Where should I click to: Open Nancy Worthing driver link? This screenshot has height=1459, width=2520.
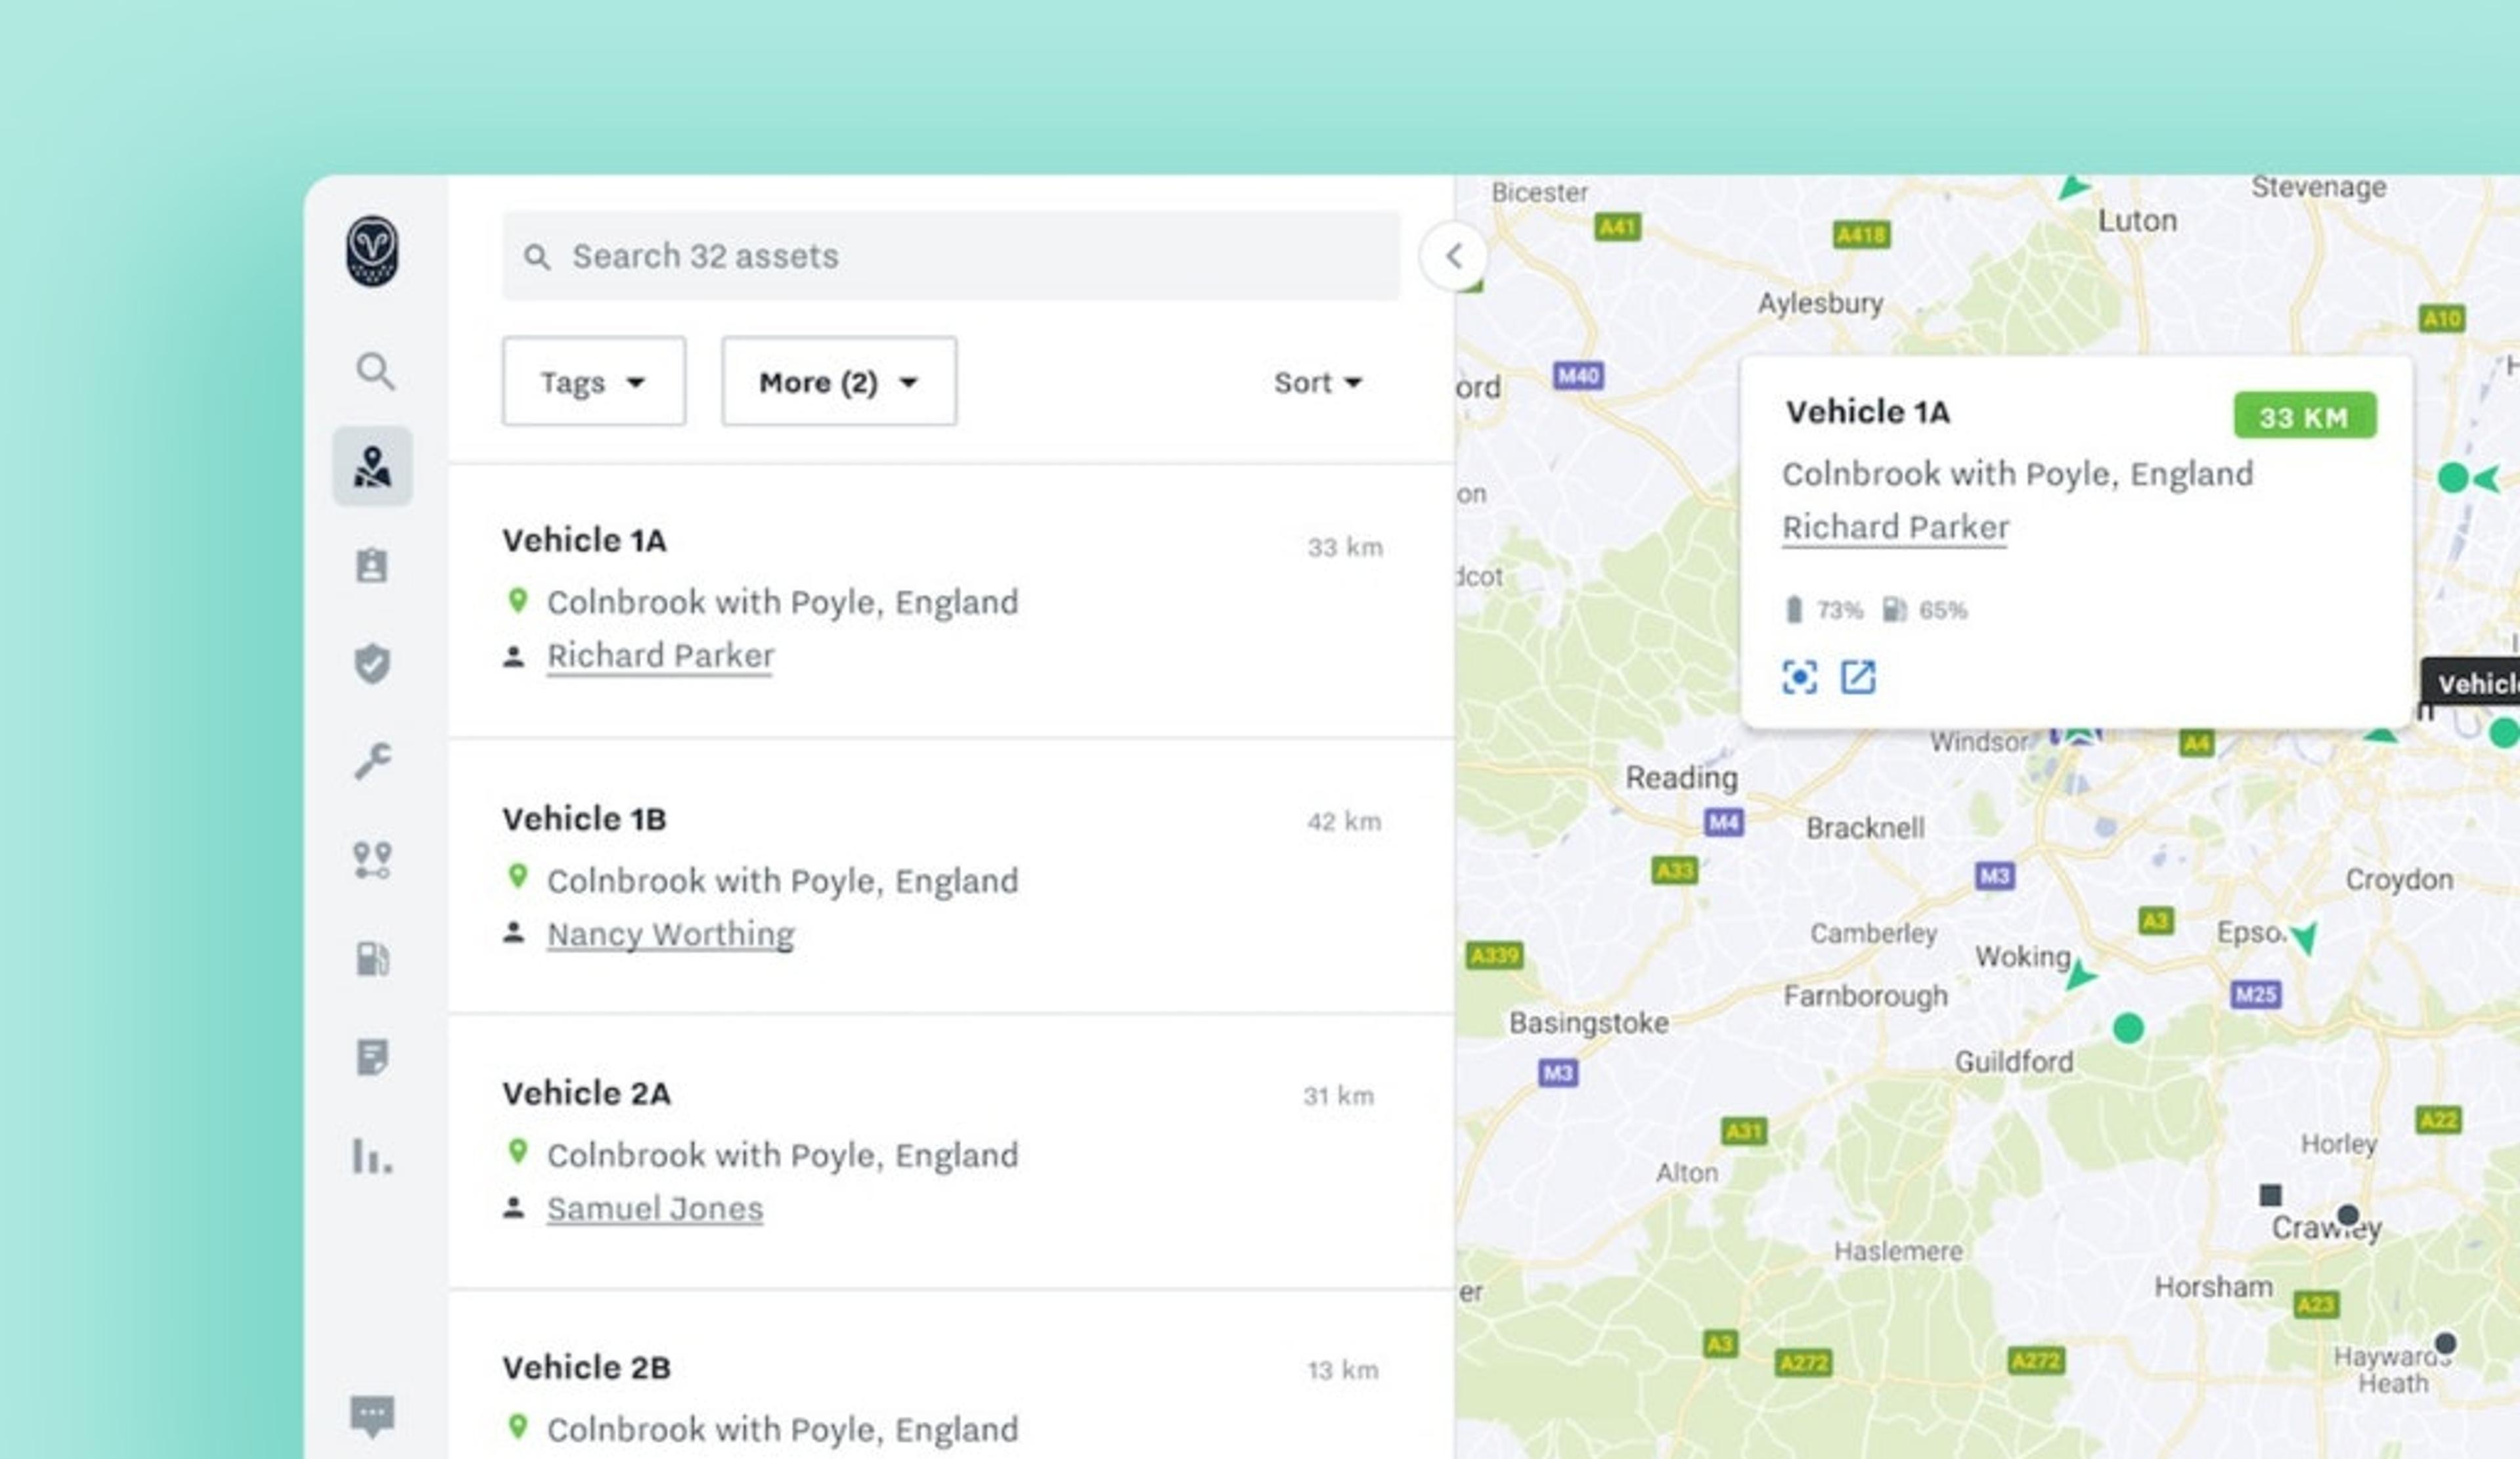670,934
